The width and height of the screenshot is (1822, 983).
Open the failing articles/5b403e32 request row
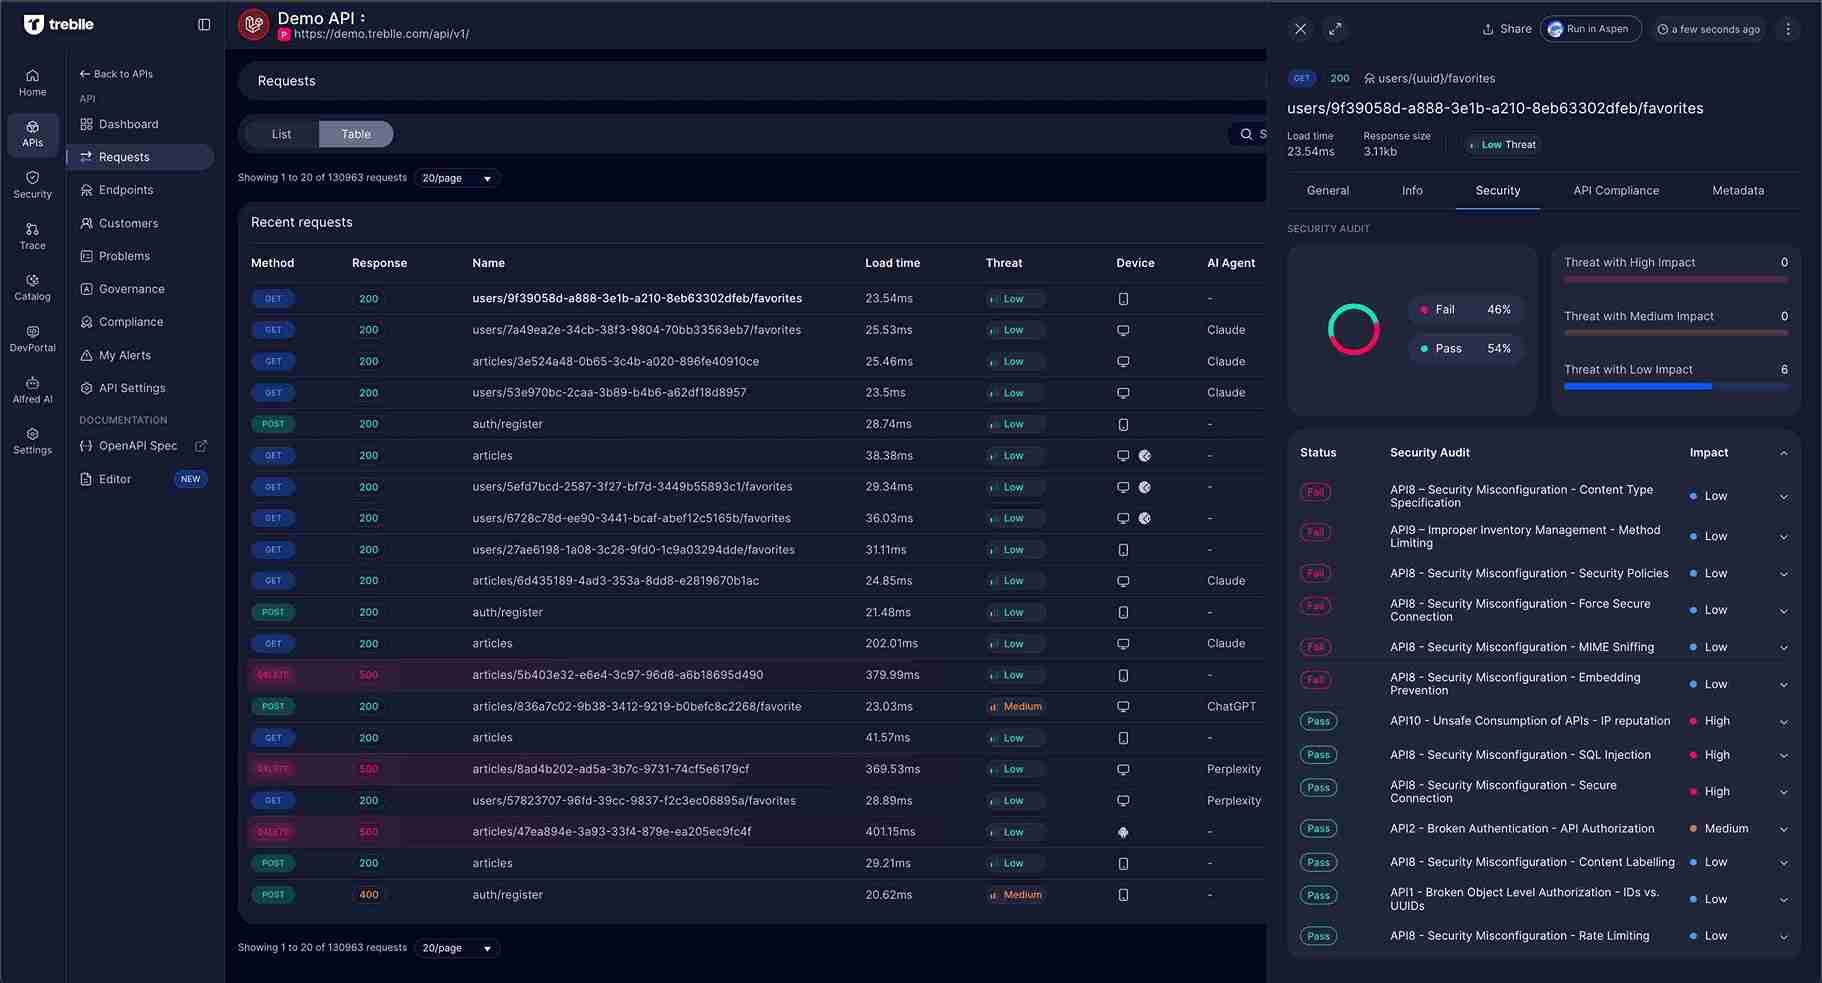click(x=614, y=675)
